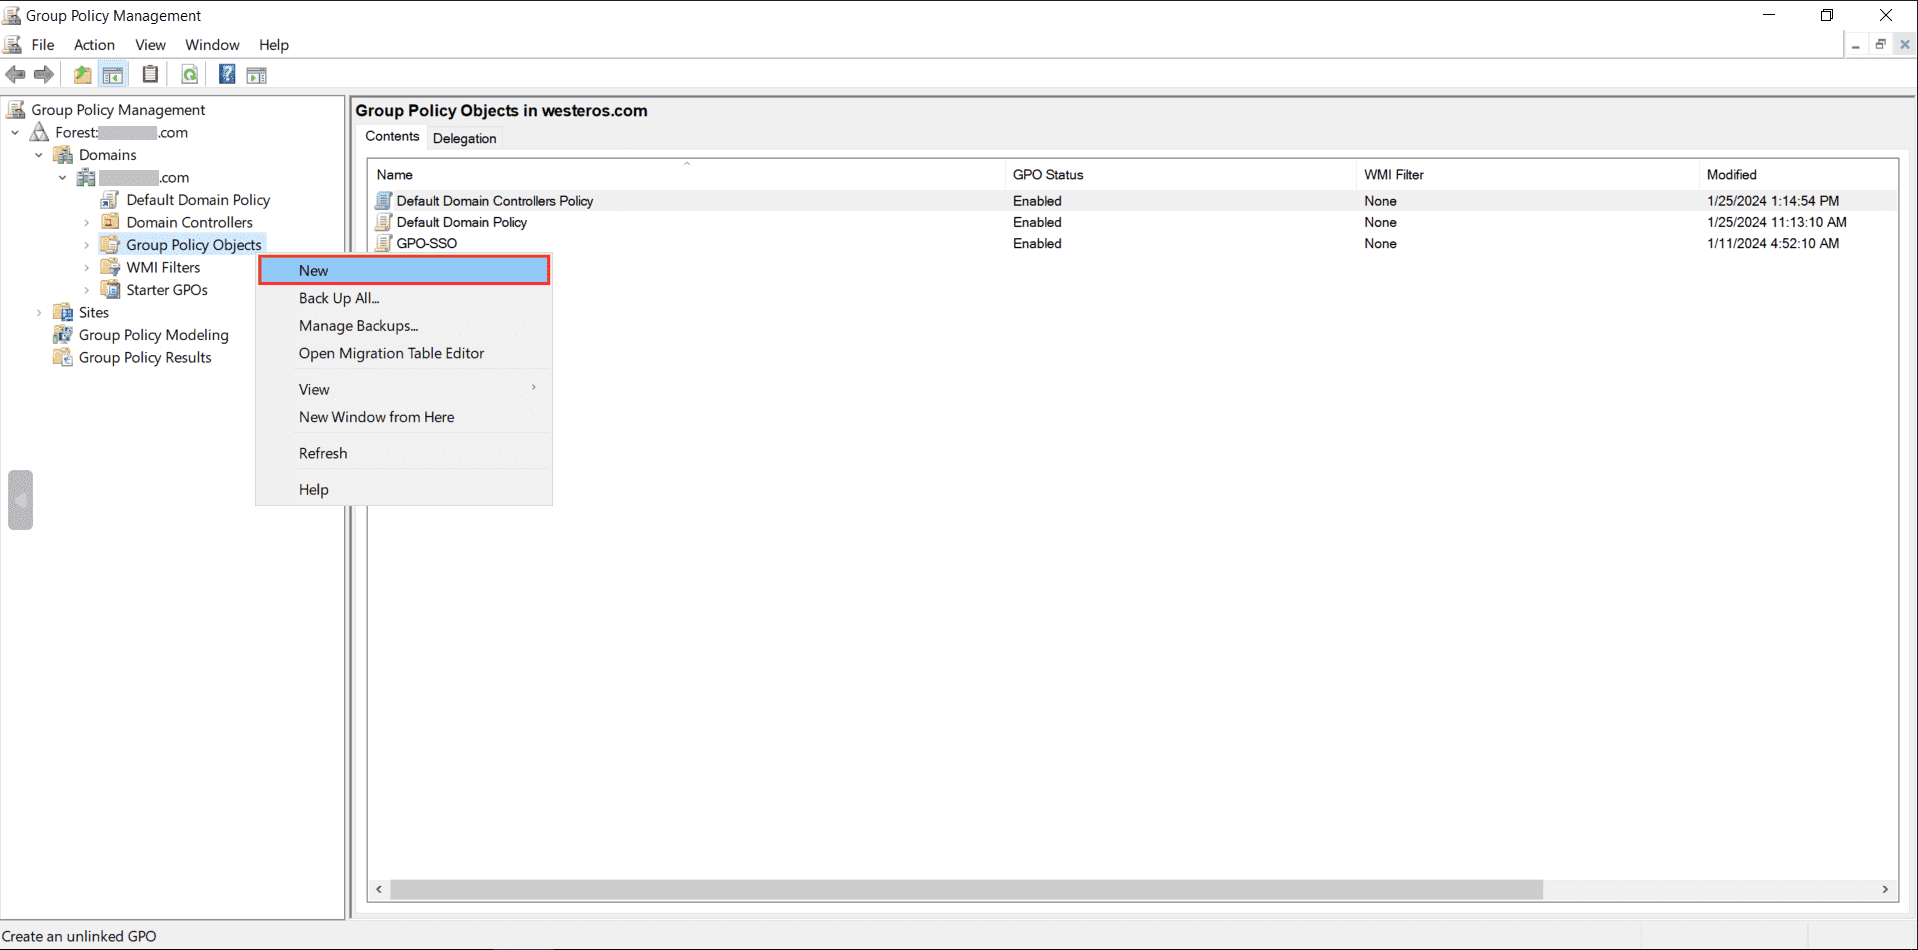Expand the Domain Controllers node
1918x950 pixels.
(x=86, y=222)
